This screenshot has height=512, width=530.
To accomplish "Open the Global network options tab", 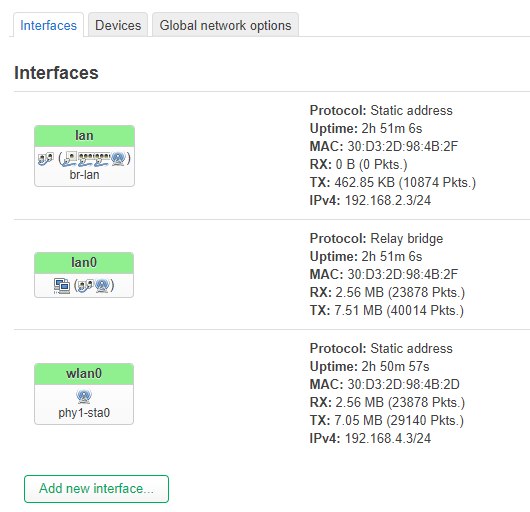I will 225,25.
